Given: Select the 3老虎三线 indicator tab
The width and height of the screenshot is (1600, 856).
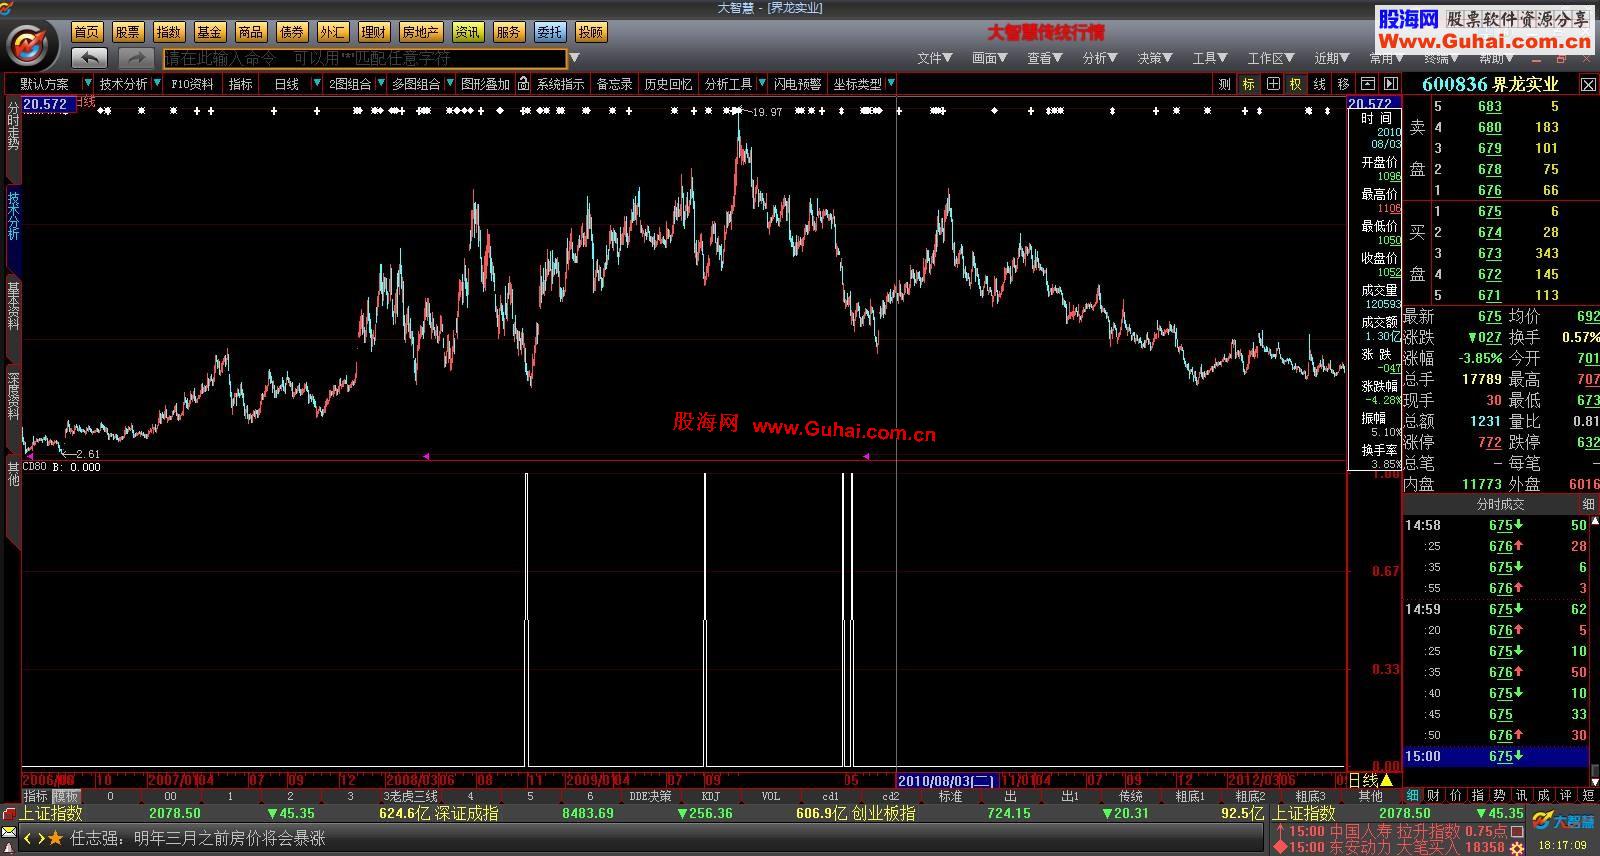Looking at the screenshot, I should (x=410, y=796).
